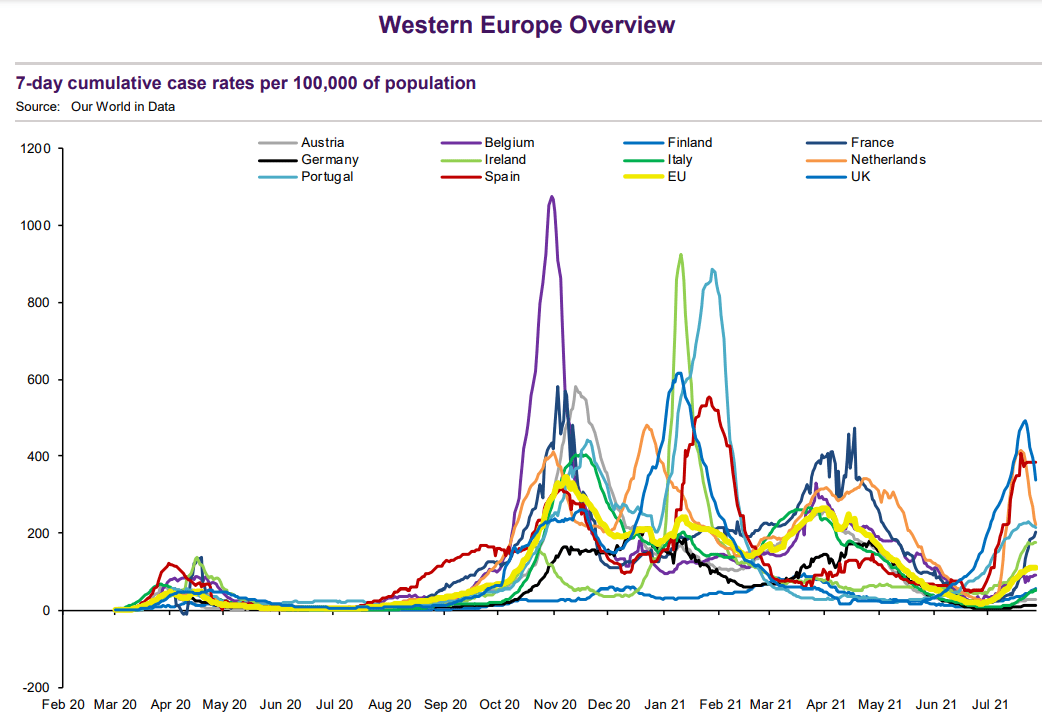Click the gray Austria legend line swatch

[x=278, y=143]
